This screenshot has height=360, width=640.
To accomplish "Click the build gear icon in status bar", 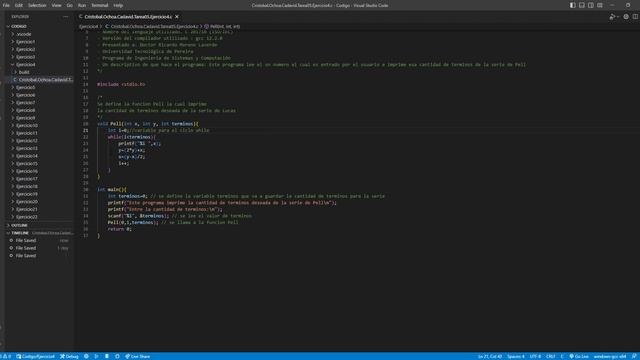I will point(86,356).
